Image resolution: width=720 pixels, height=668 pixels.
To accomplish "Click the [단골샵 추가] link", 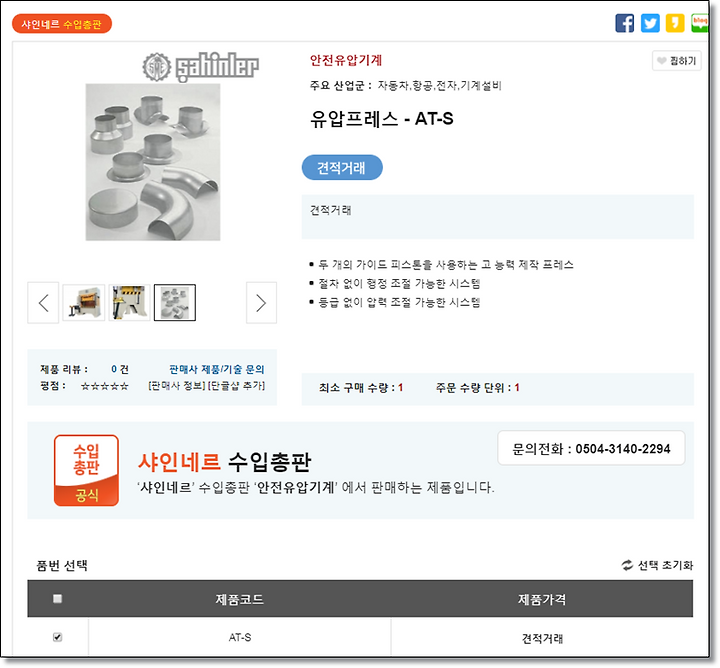I will tap(237, 386).
